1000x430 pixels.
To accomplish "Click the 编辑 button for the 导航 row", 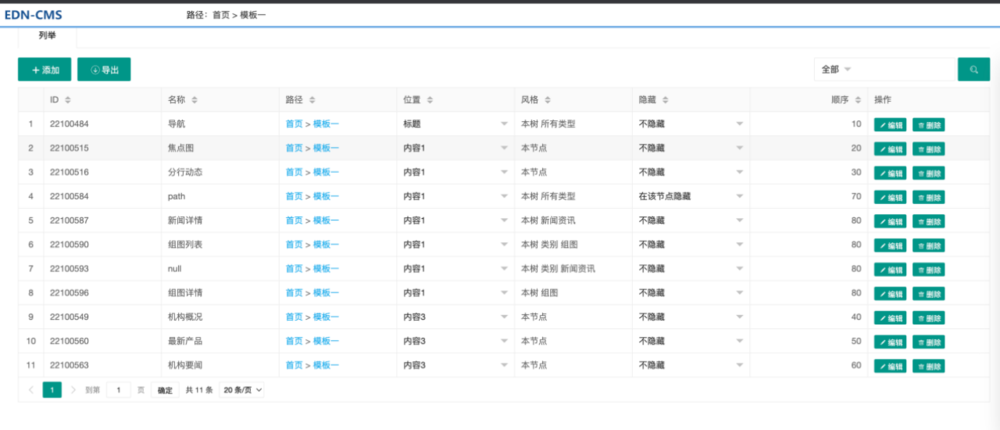I will coord(890,125).
